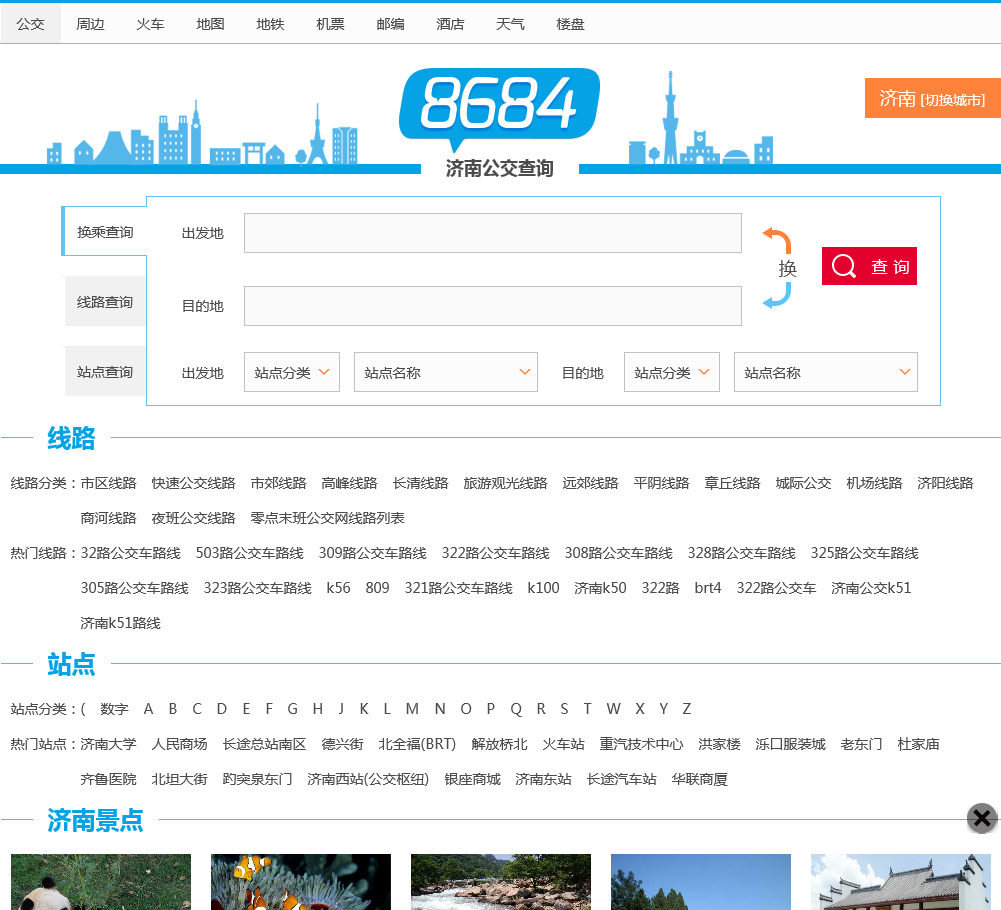Viewport: 1001px width, 910px height.
Task: Open the 天气 navigation tab
Action: pyautogui.click(x=510, y=24)
